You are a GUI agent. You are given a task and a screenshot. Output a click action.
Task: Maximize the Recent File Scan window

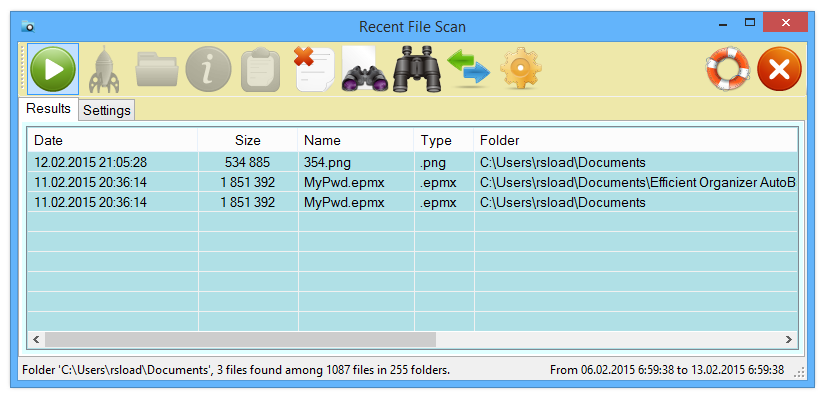750,23
